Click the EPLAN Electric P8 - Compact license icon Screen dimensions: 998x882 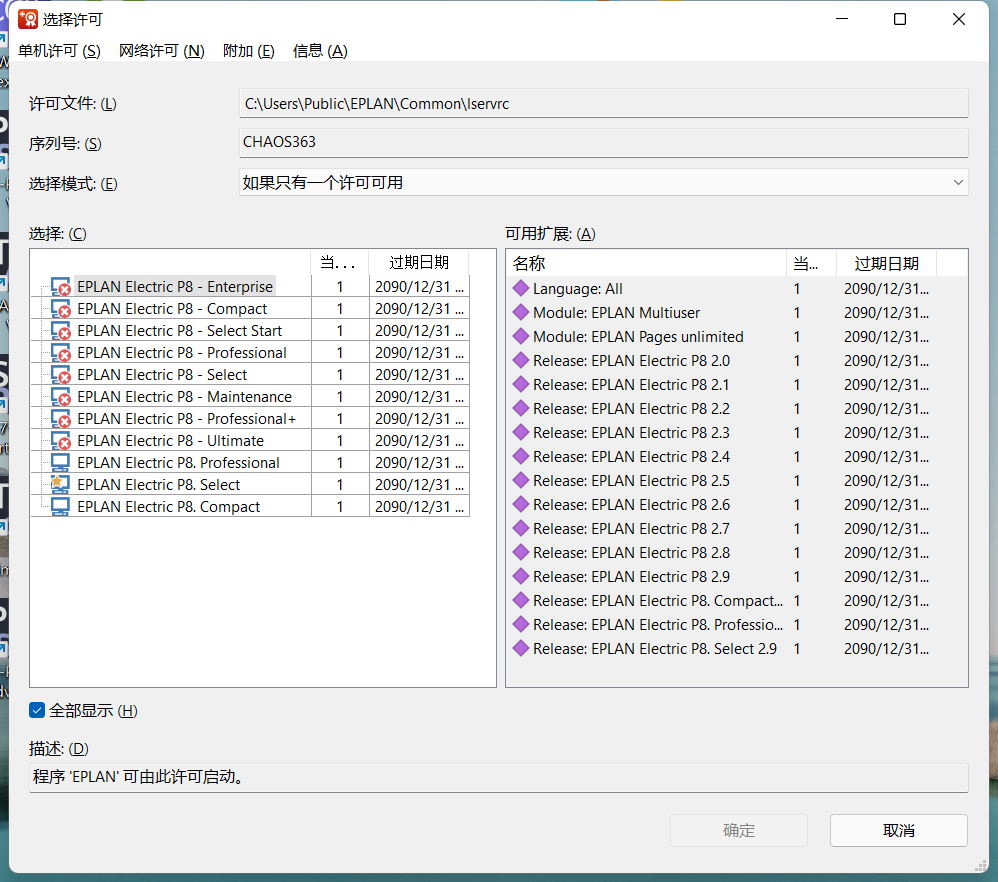click(61, 309)
